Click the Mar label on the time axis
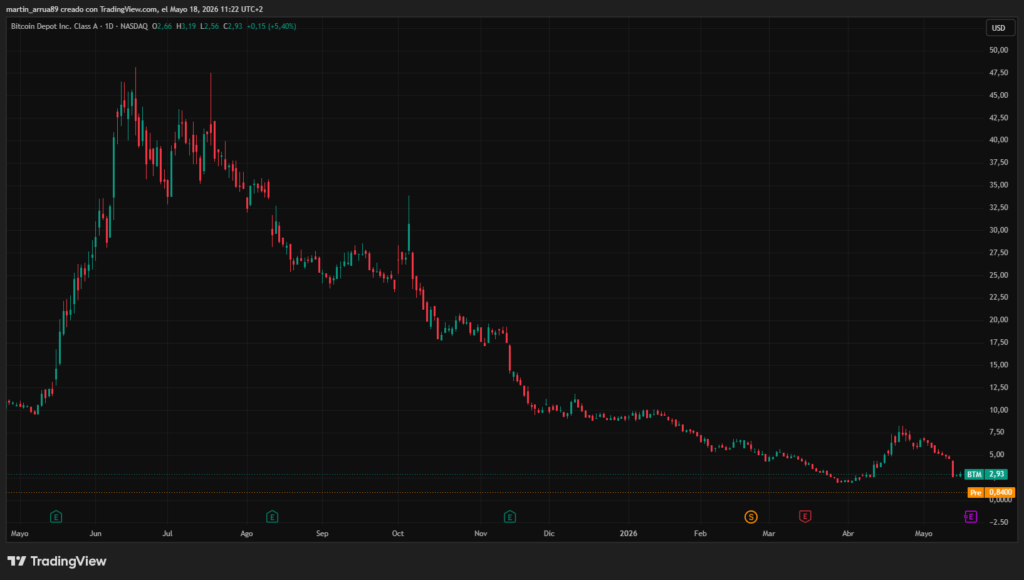 tap(769, 534)
